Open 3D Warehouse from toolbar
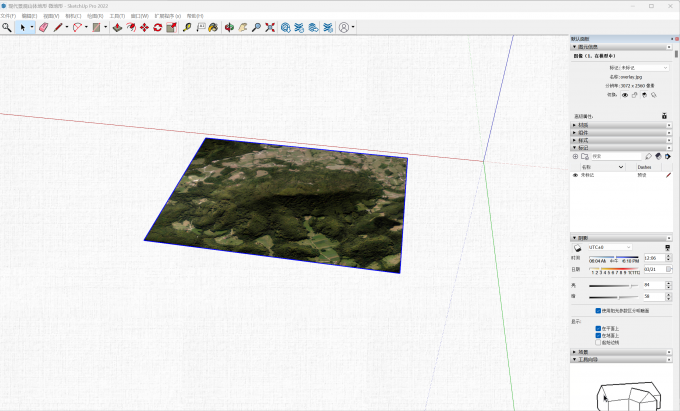 click(285, 27)
